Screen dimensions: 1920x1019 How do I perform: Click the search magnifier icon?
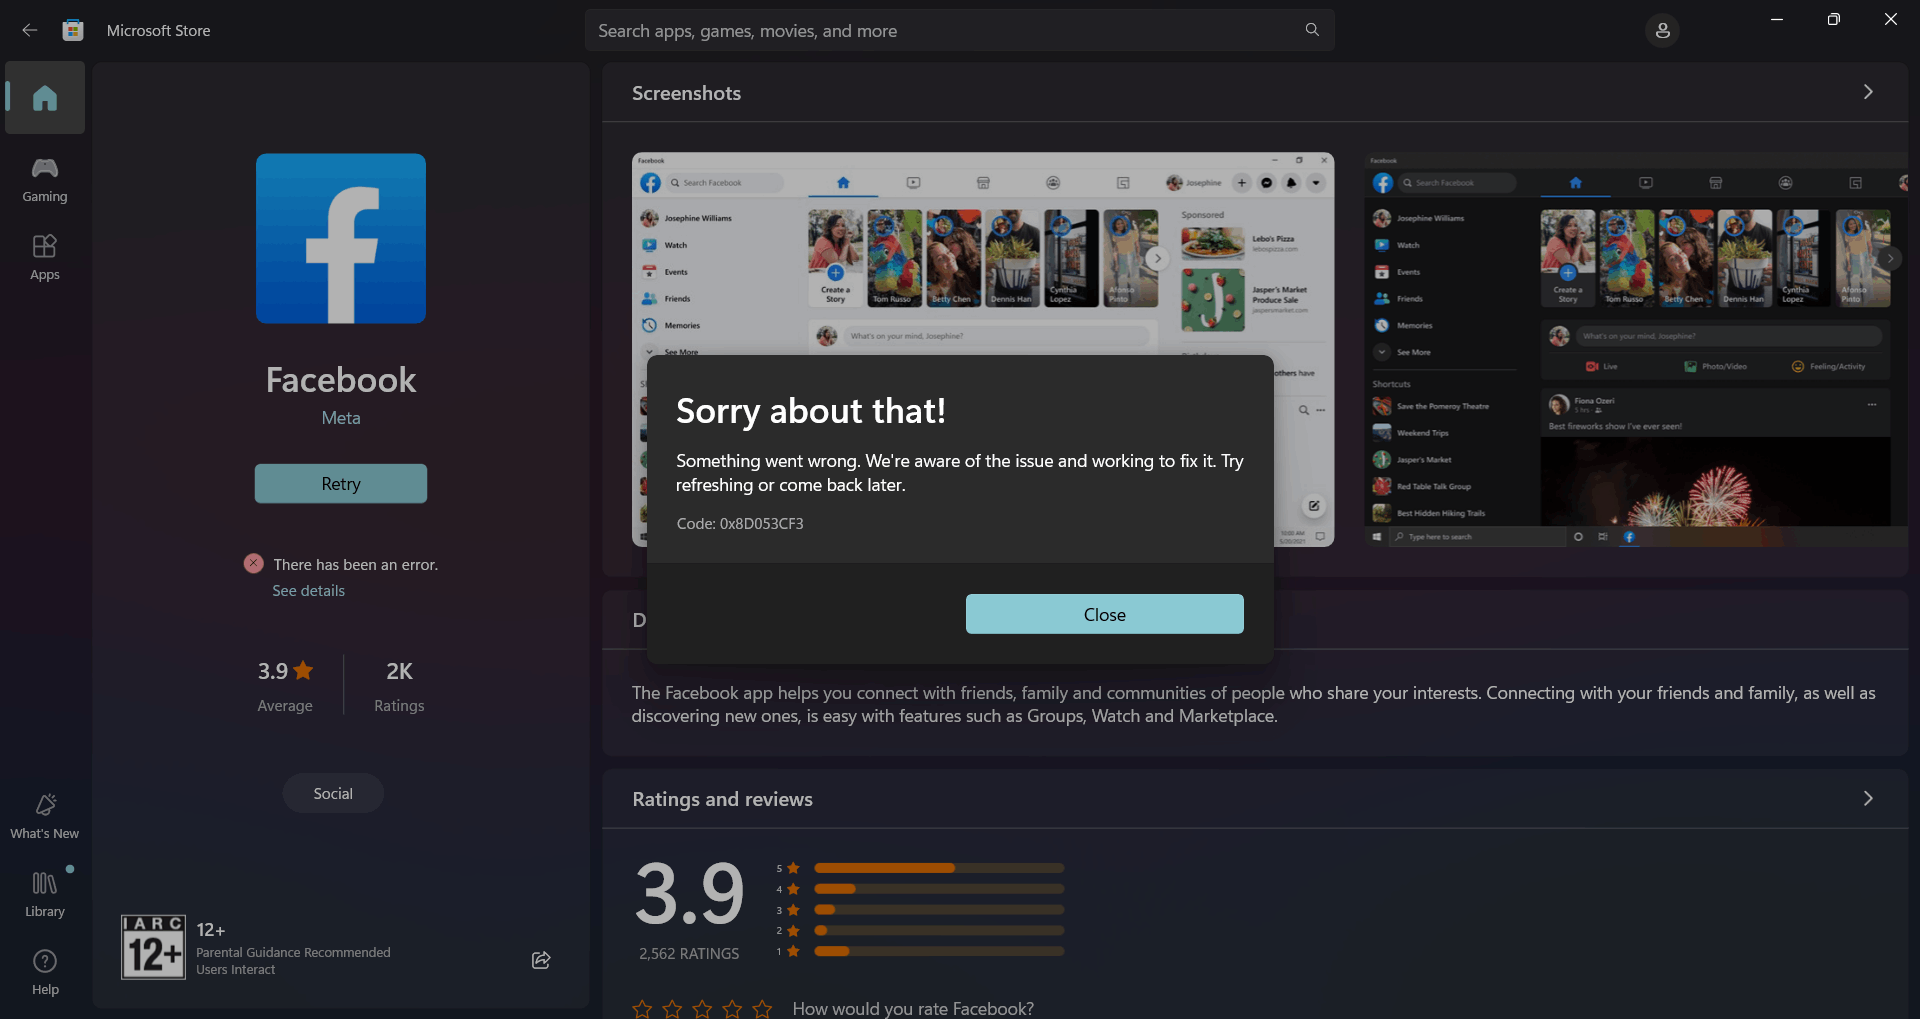click(x=1312, y=30)
